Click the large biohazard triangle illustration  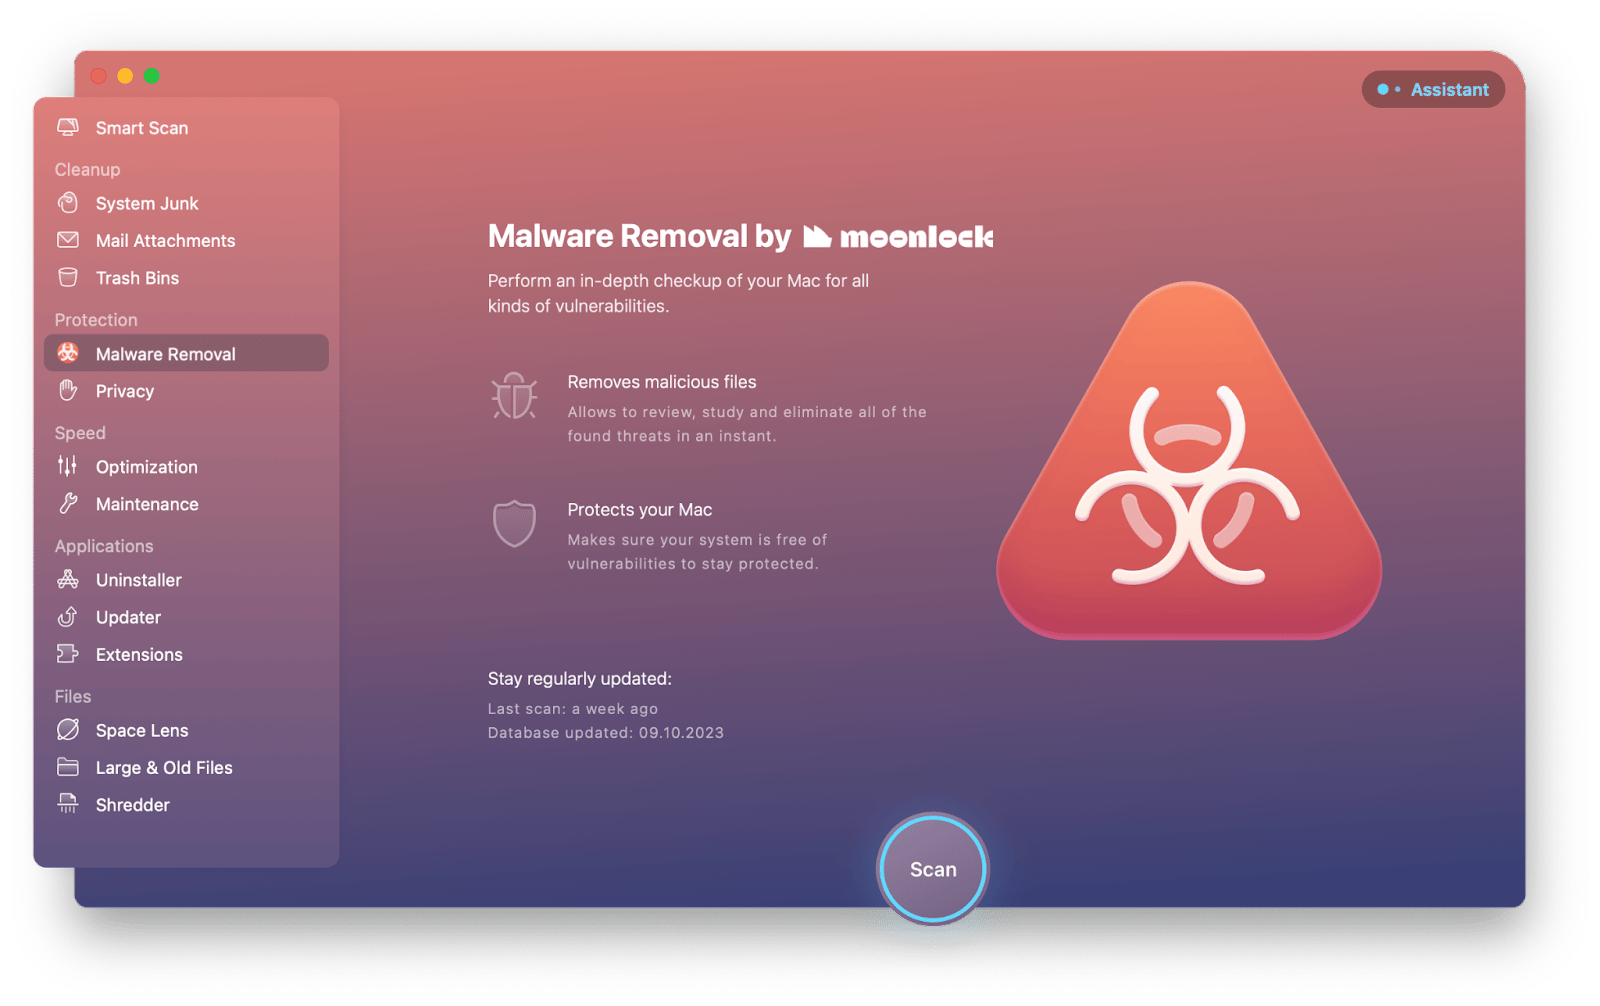tap(1189, 460)
